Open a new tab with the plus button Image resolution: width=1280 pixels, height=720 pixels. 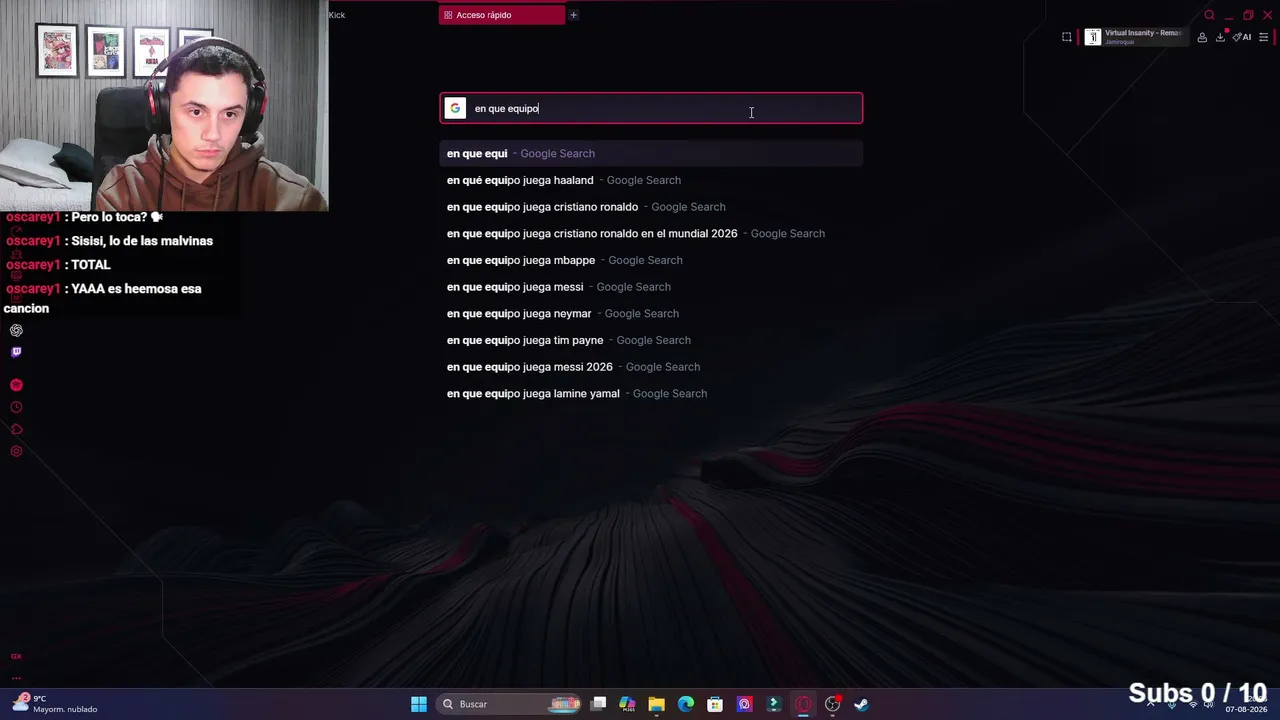(573, 15)
